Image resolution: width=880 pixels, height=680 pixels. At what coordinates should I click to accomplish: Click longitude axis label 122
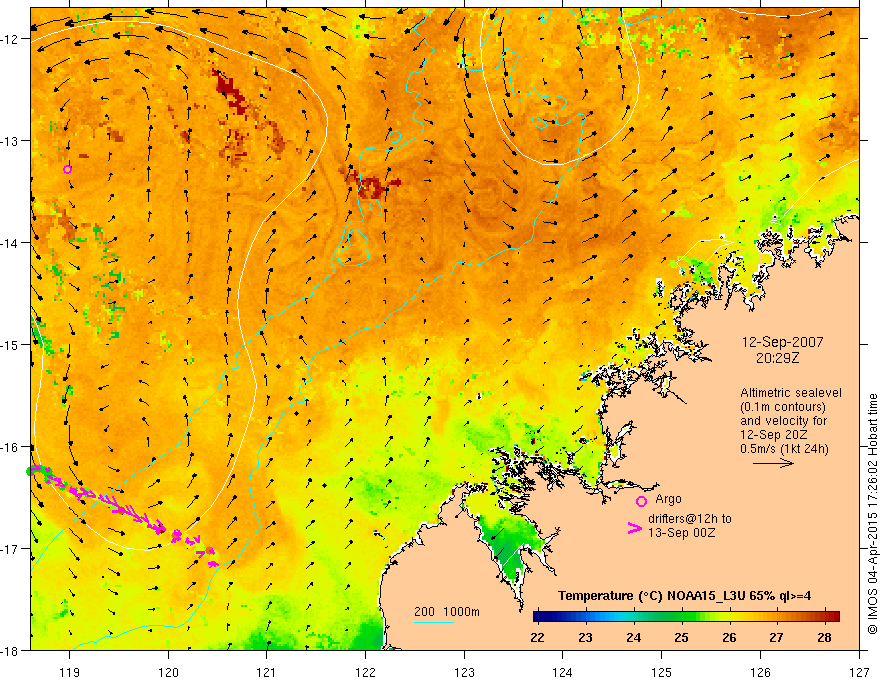click(365, 672)
